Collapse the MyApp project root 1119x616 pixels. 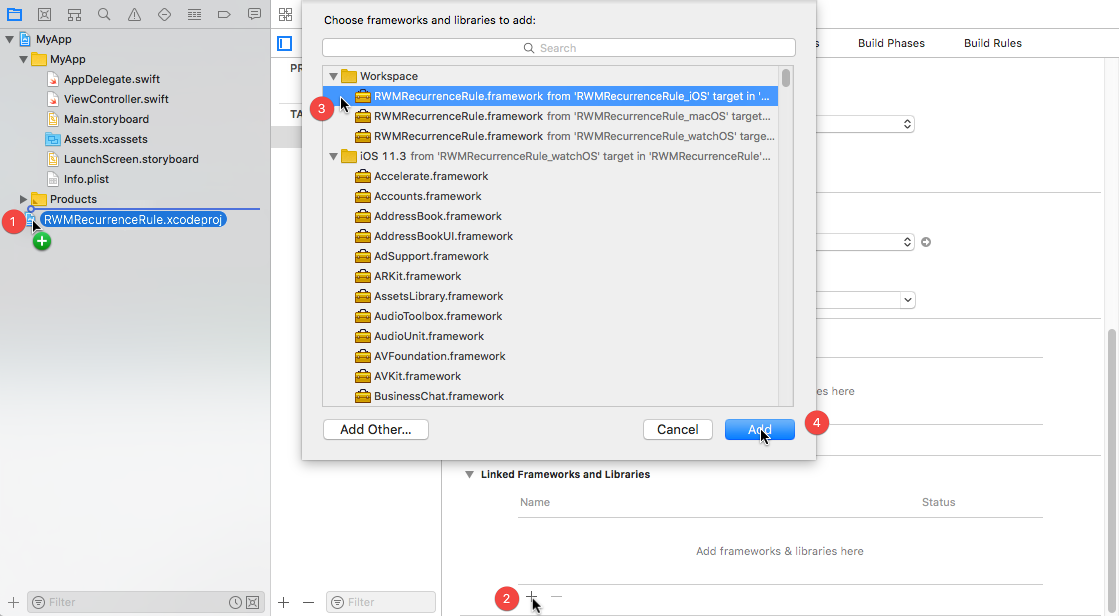(9, 39)
